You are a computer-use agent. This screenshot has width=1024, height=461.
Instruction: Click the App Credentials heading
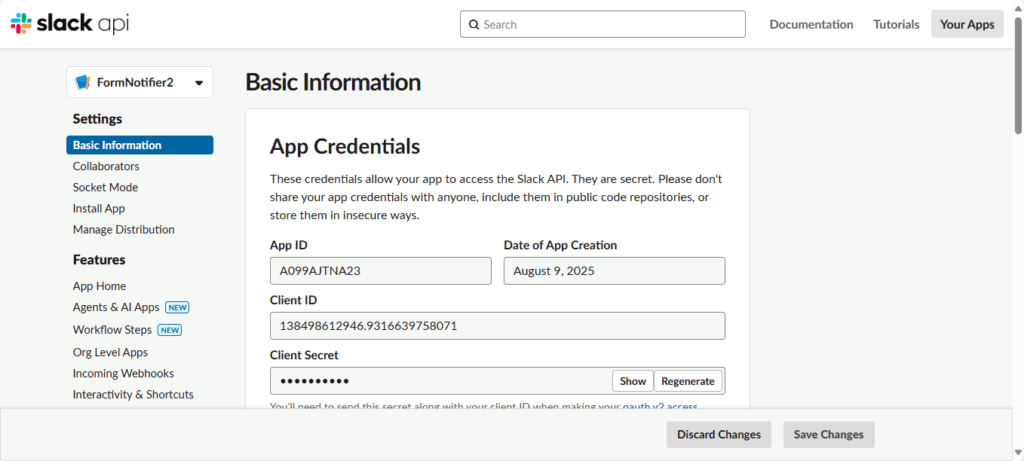[345, 146]
